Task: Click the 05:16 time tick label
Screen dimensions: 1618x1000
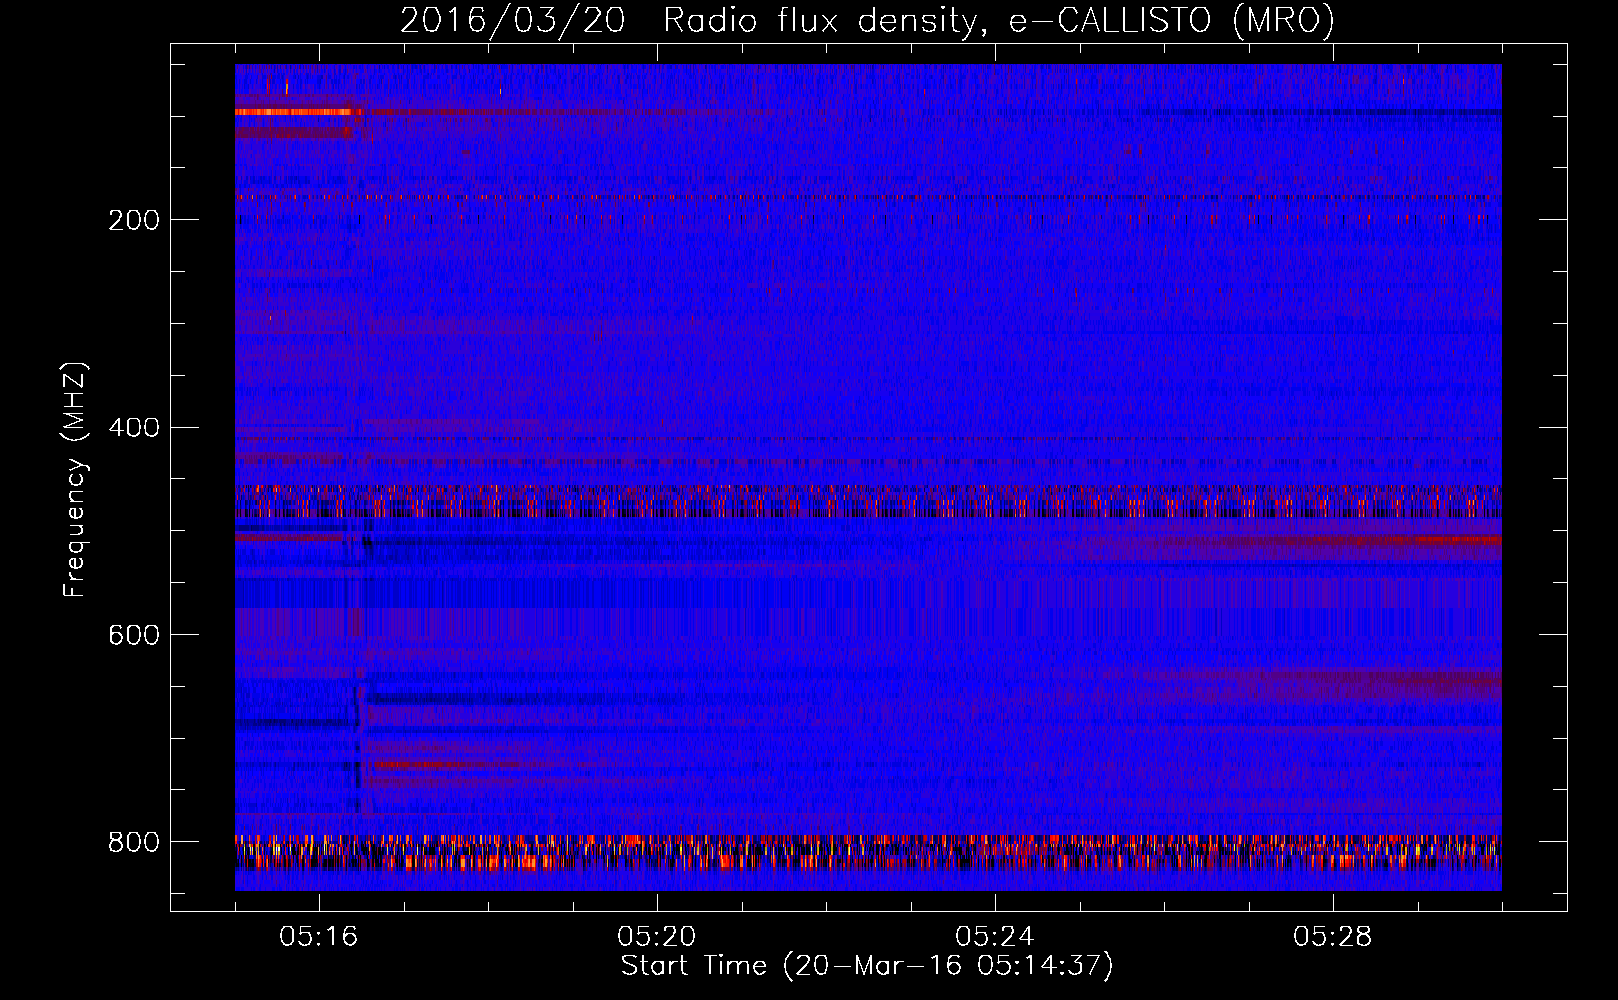Action: coord(319,937)
